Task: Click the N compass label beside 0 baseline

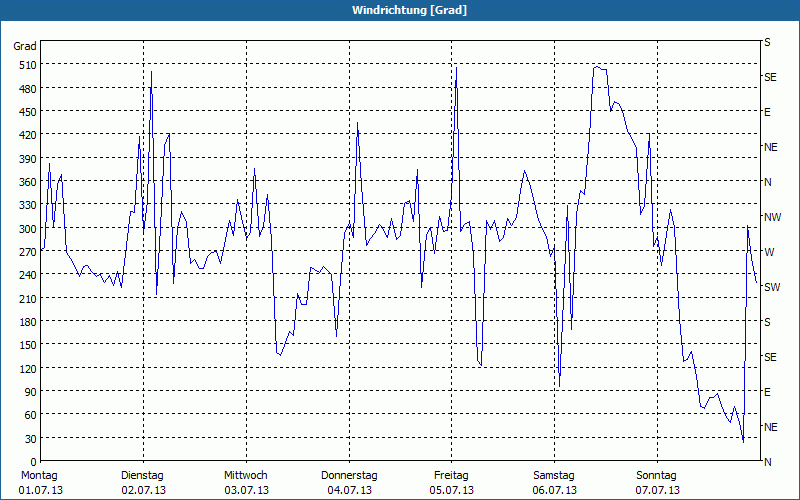Action: pos(767,462)
